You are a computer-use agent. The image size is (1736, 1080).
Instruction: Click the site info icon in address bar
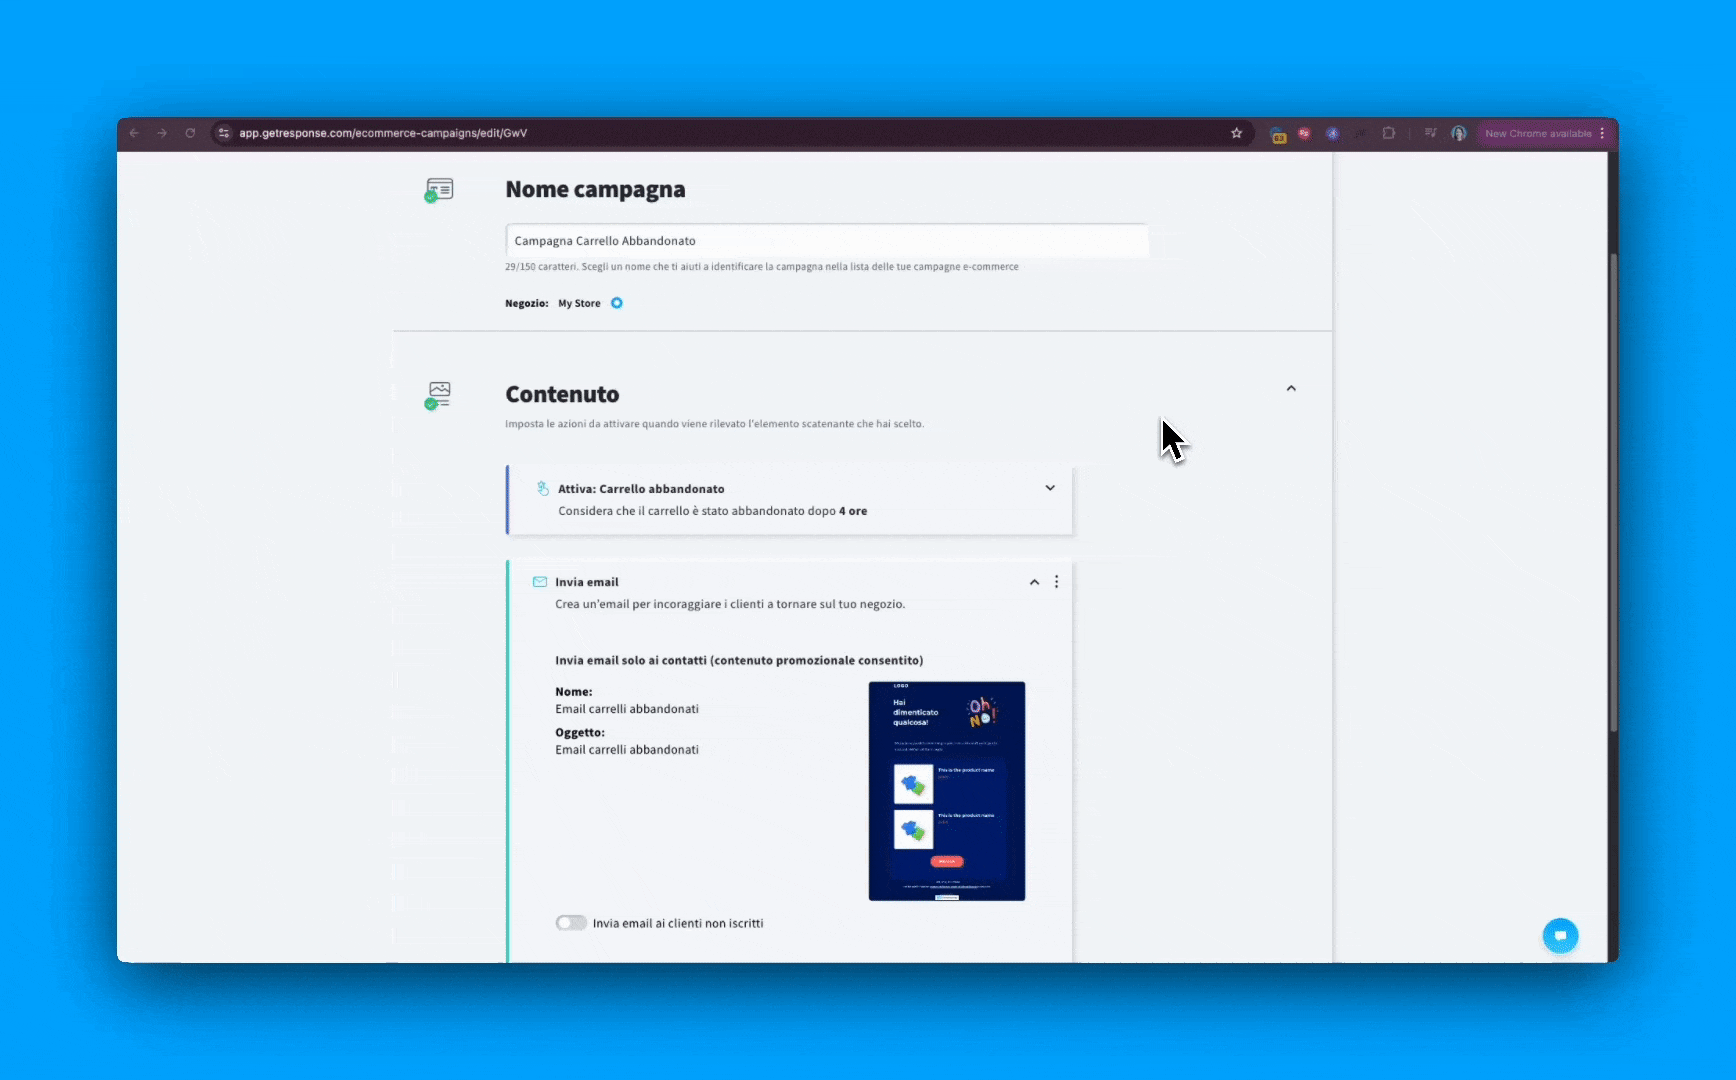224,133
